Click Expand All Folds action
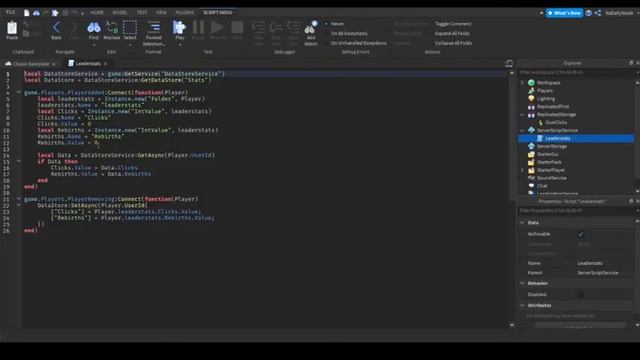 [x=452, y=33]
